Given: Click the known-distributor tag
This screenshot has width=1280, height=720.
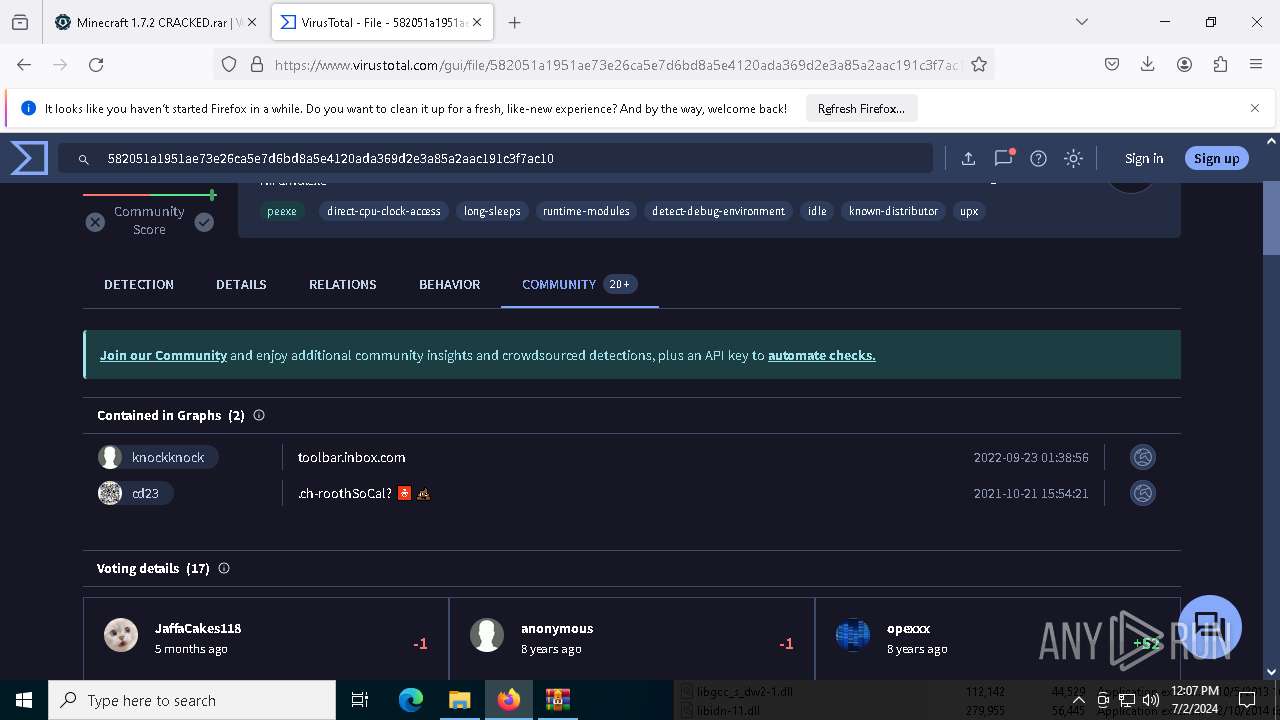Looking at the screenshot, I should 893,211.
